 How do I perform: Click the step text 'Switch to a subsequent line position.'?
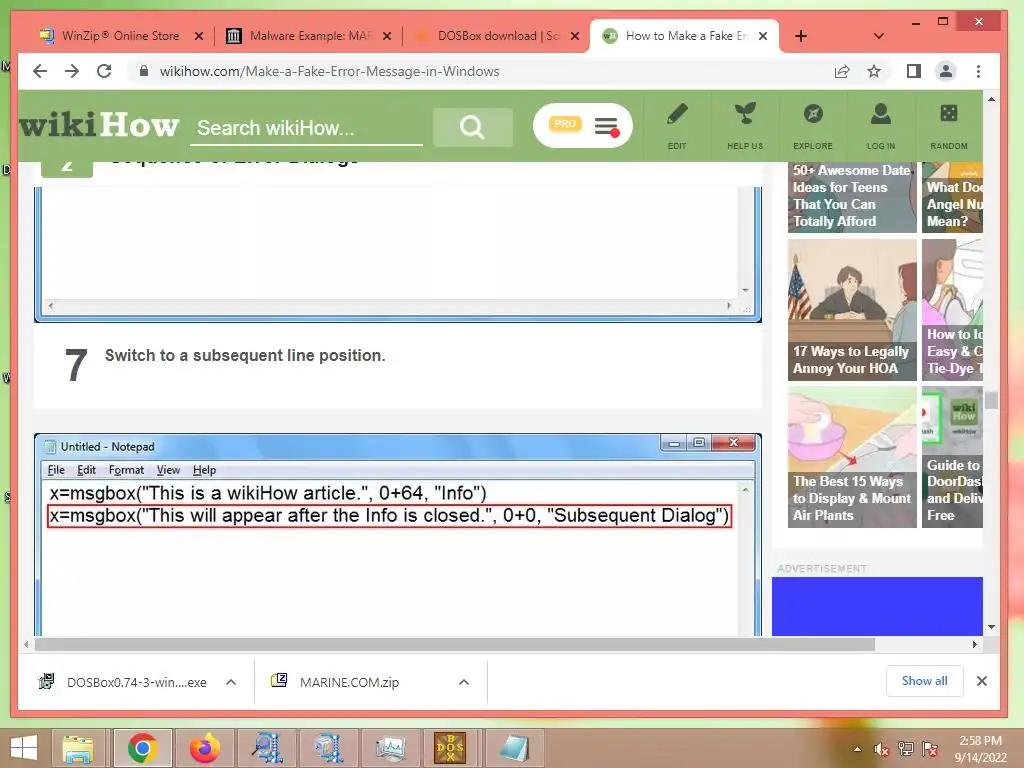pyautogui.click(x=245, y=355)
